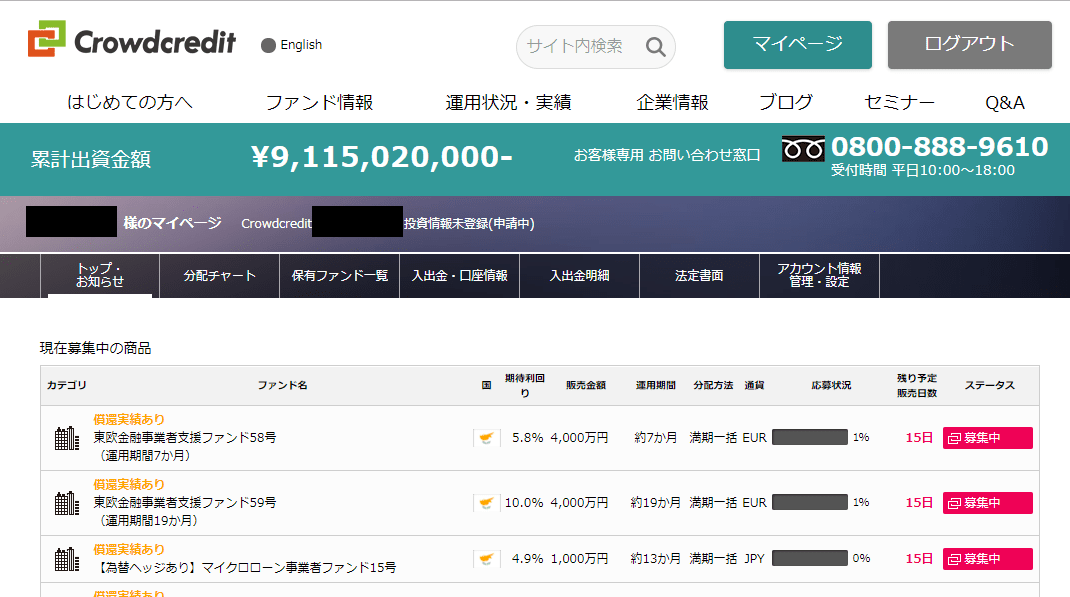Click progress bar for マイクロローン事業者ファンド15号

tap(810, 558)
